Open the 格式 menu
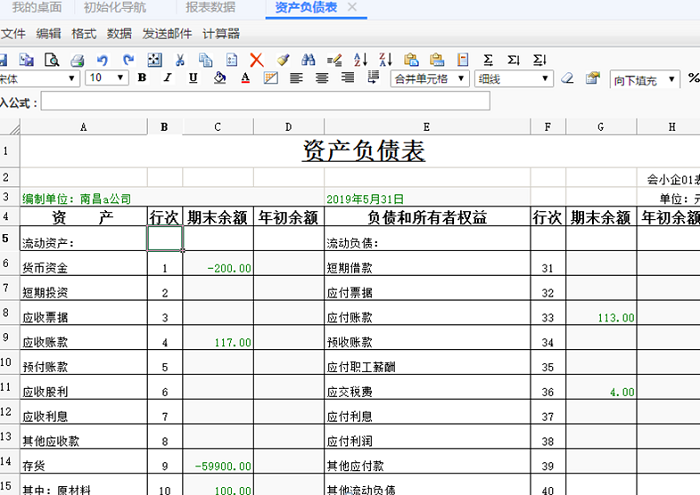 coord(84,33)
